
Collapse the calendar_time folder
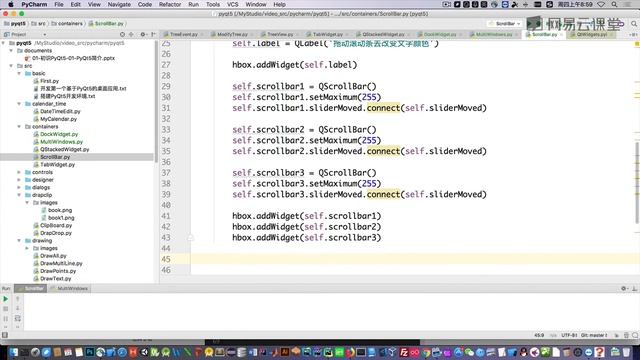click(x=19, y=104)
